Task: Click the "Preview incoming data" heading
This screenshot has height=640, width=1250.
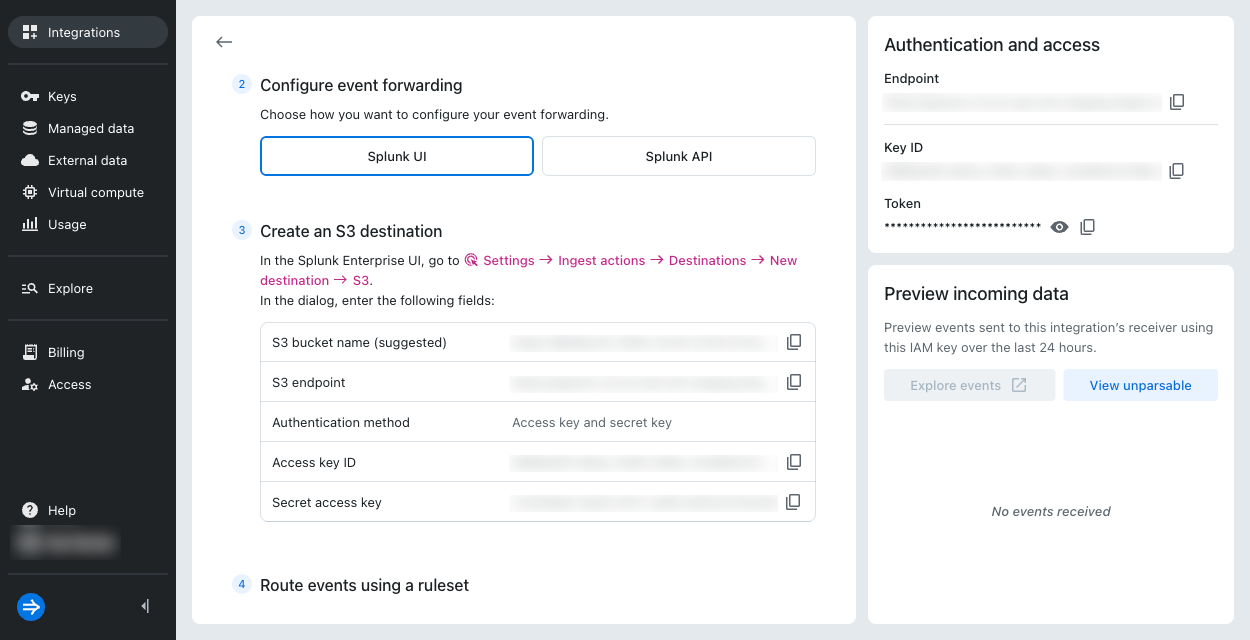Action: point(976,294)
